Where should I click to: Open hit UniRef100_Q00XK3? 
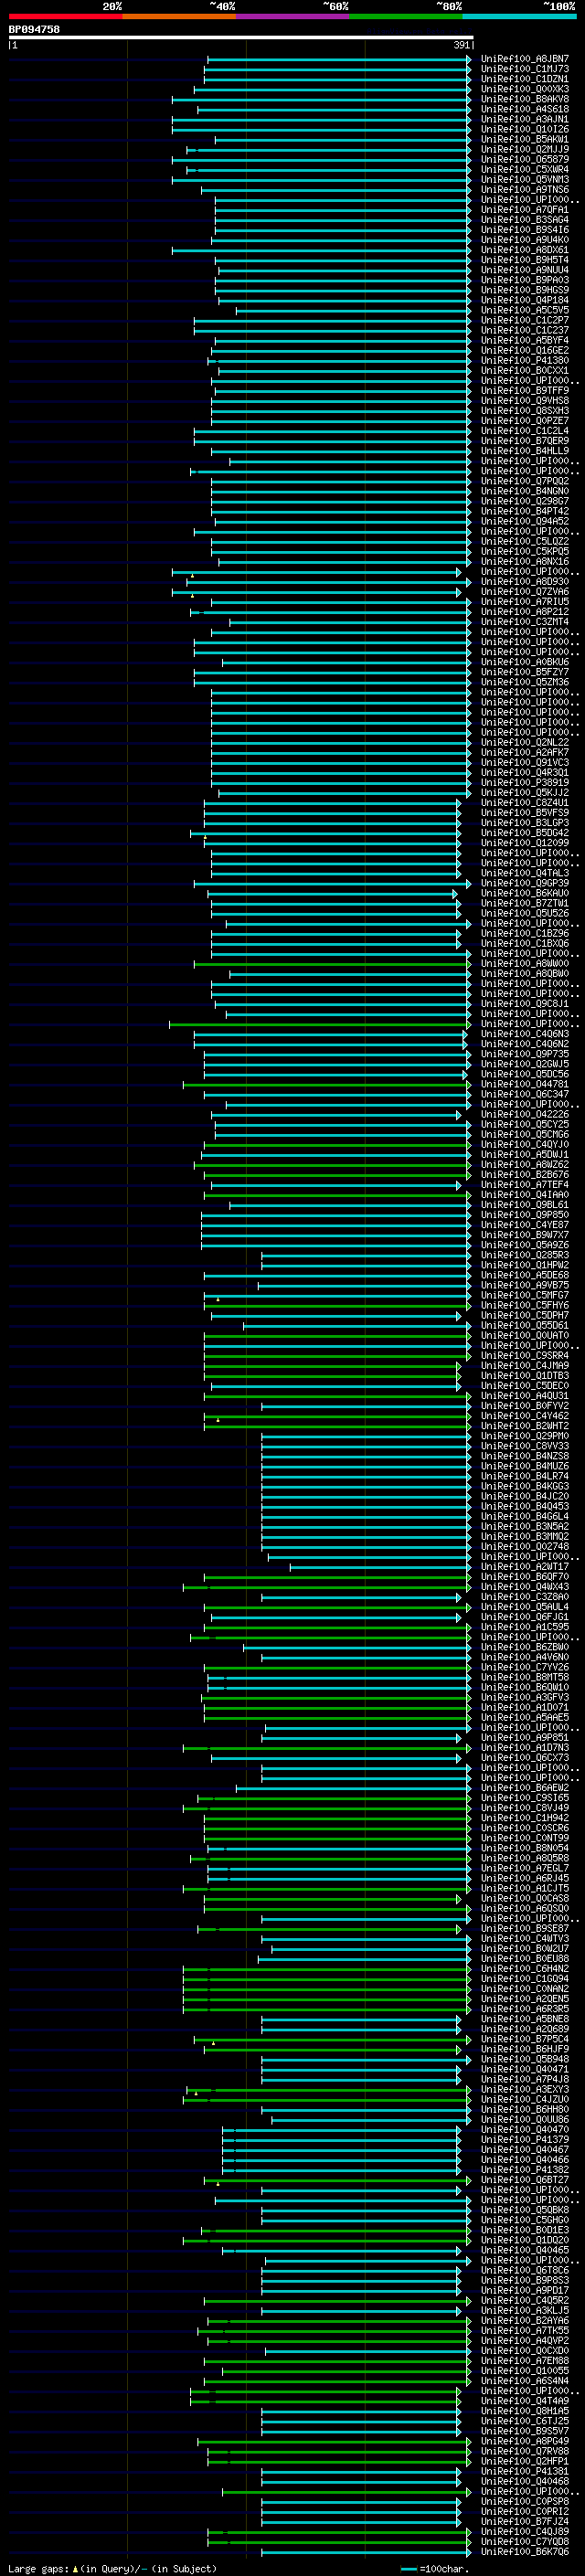[525, 89]
